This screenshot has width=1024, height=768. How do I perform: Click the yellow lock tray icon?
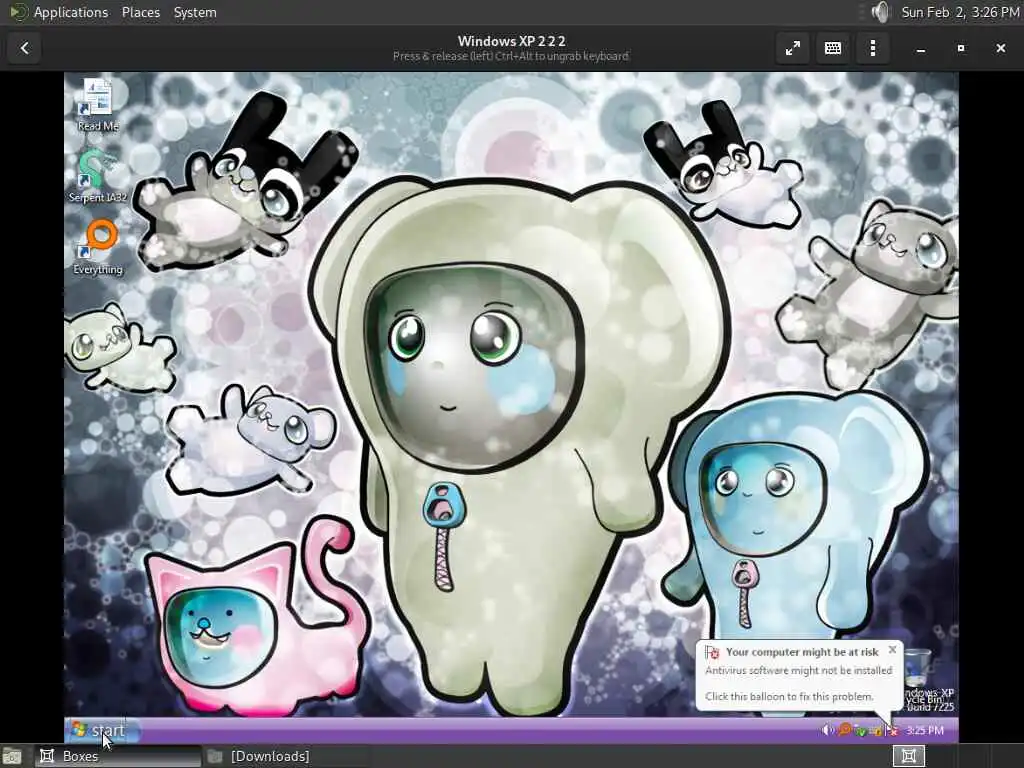877,731
